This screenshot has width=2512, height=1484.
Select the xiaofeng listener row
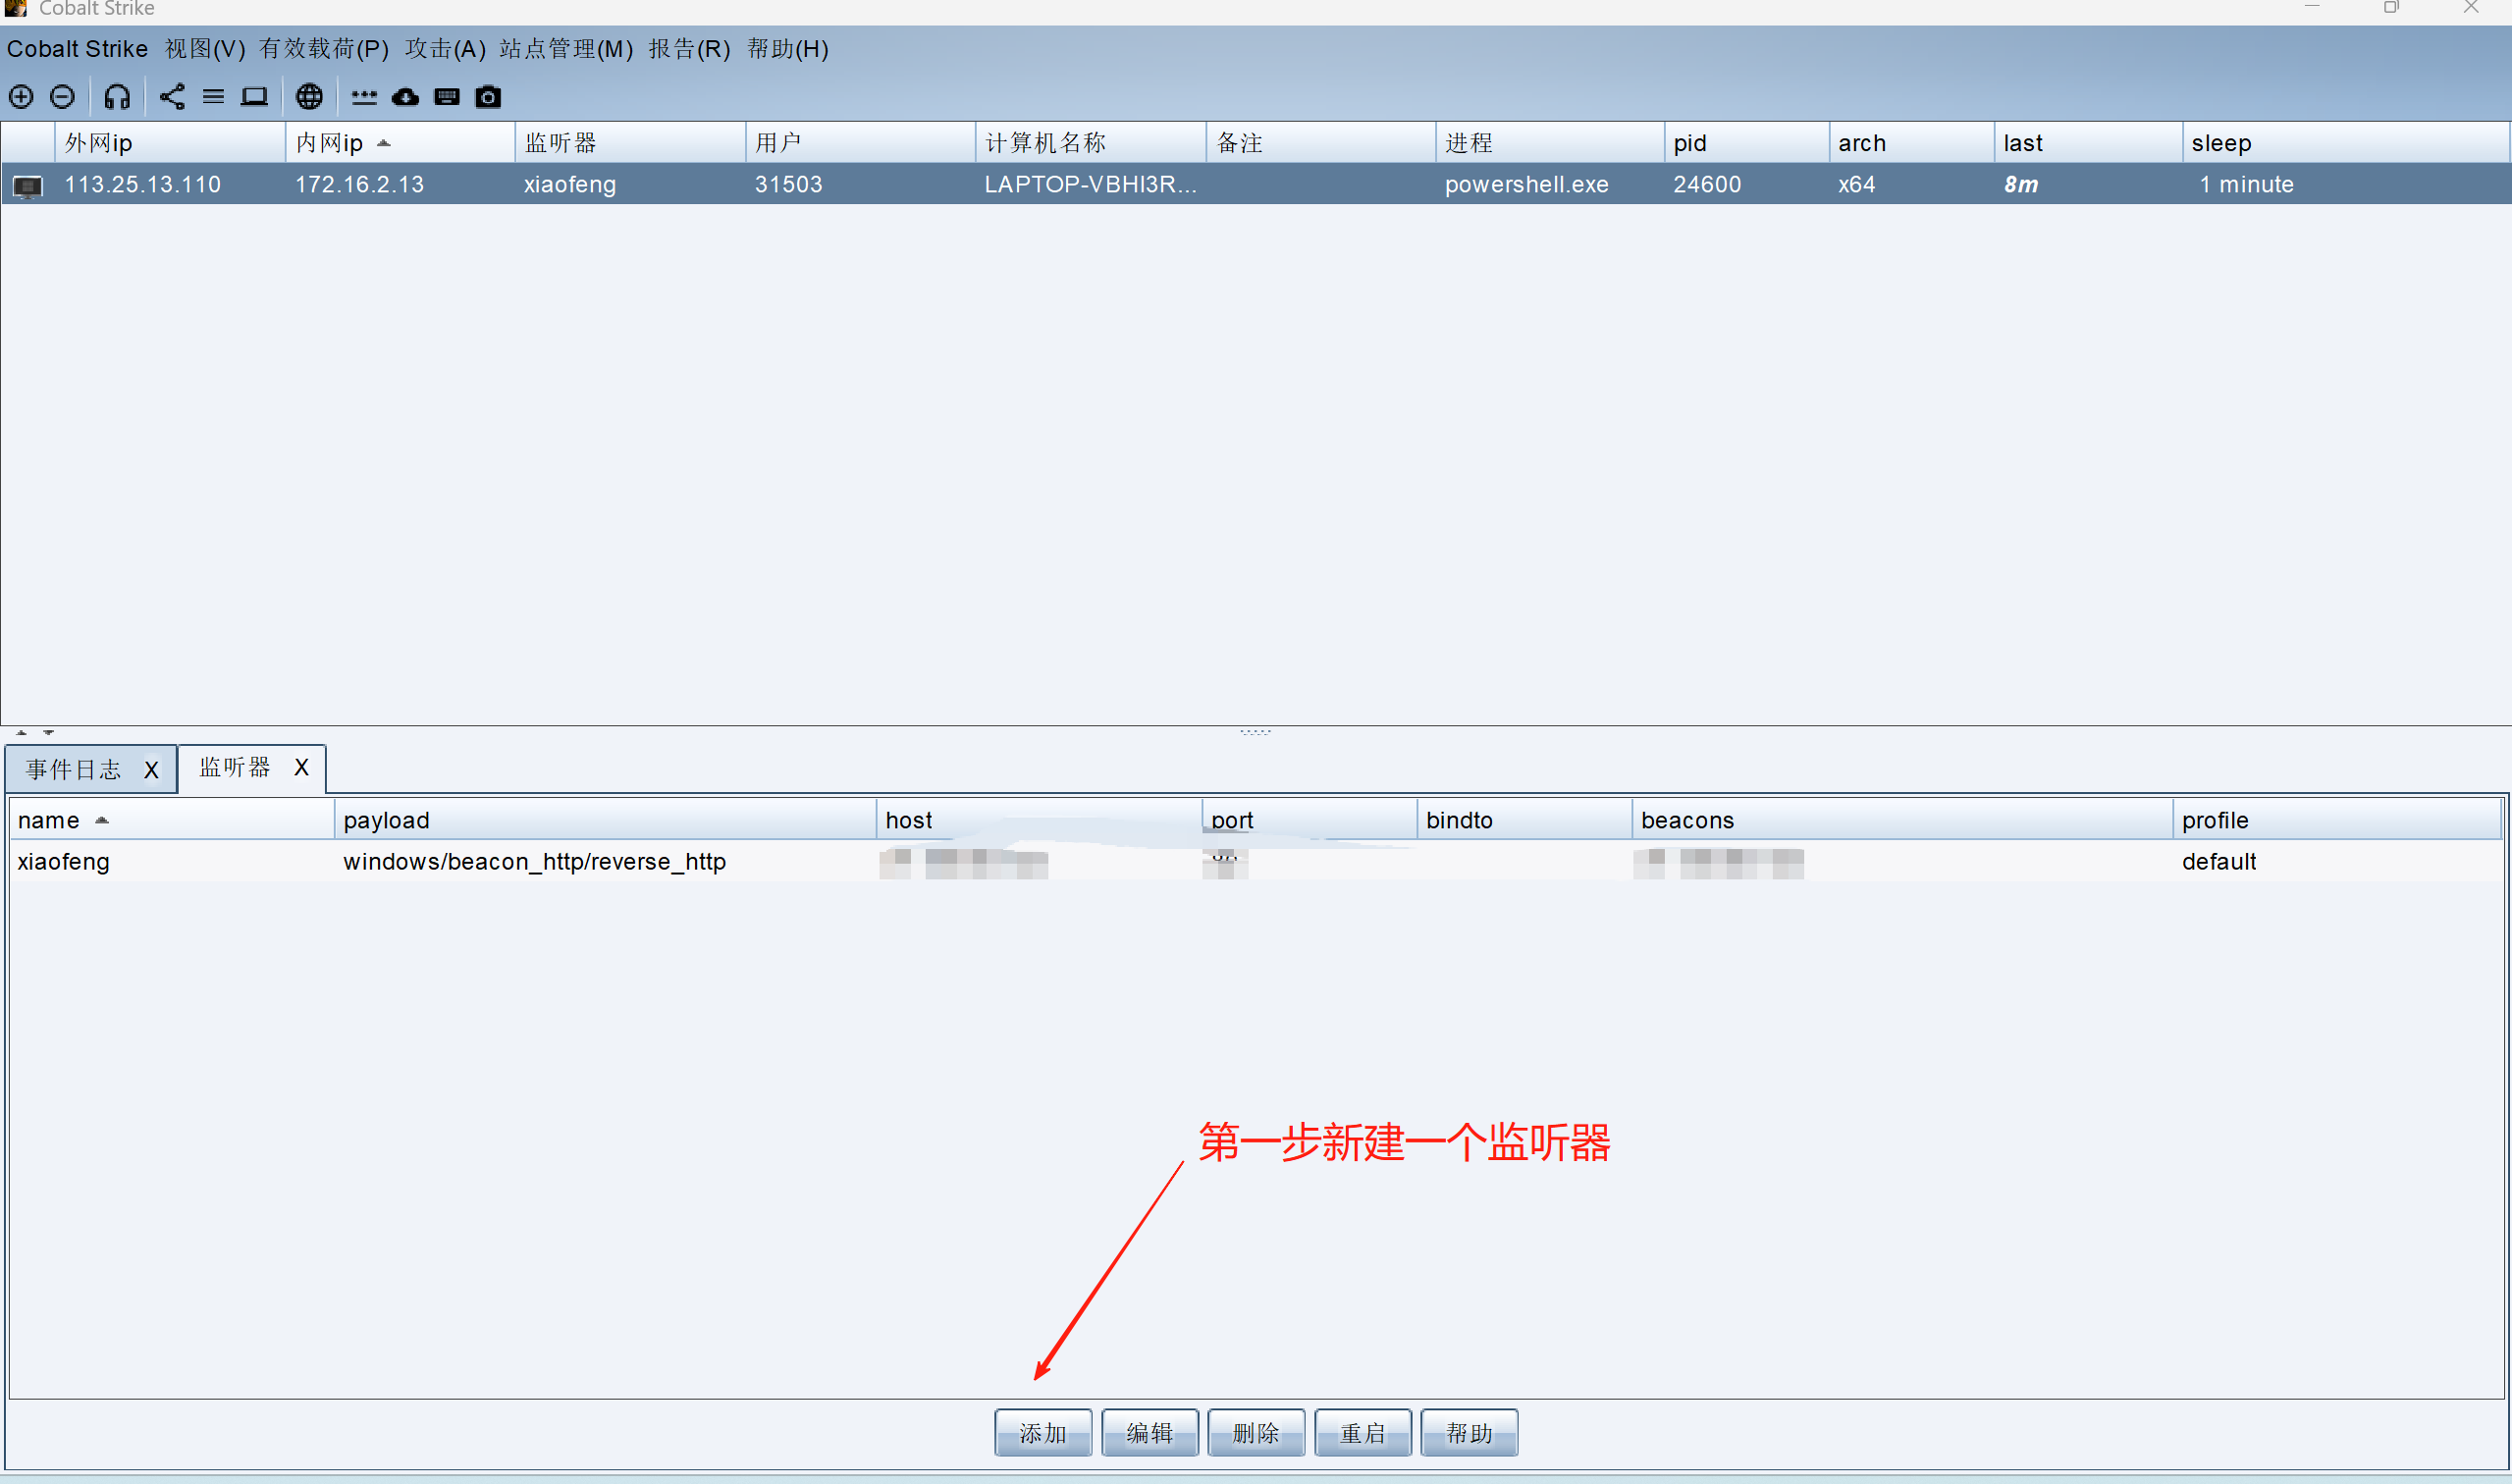click(1256, 861)
